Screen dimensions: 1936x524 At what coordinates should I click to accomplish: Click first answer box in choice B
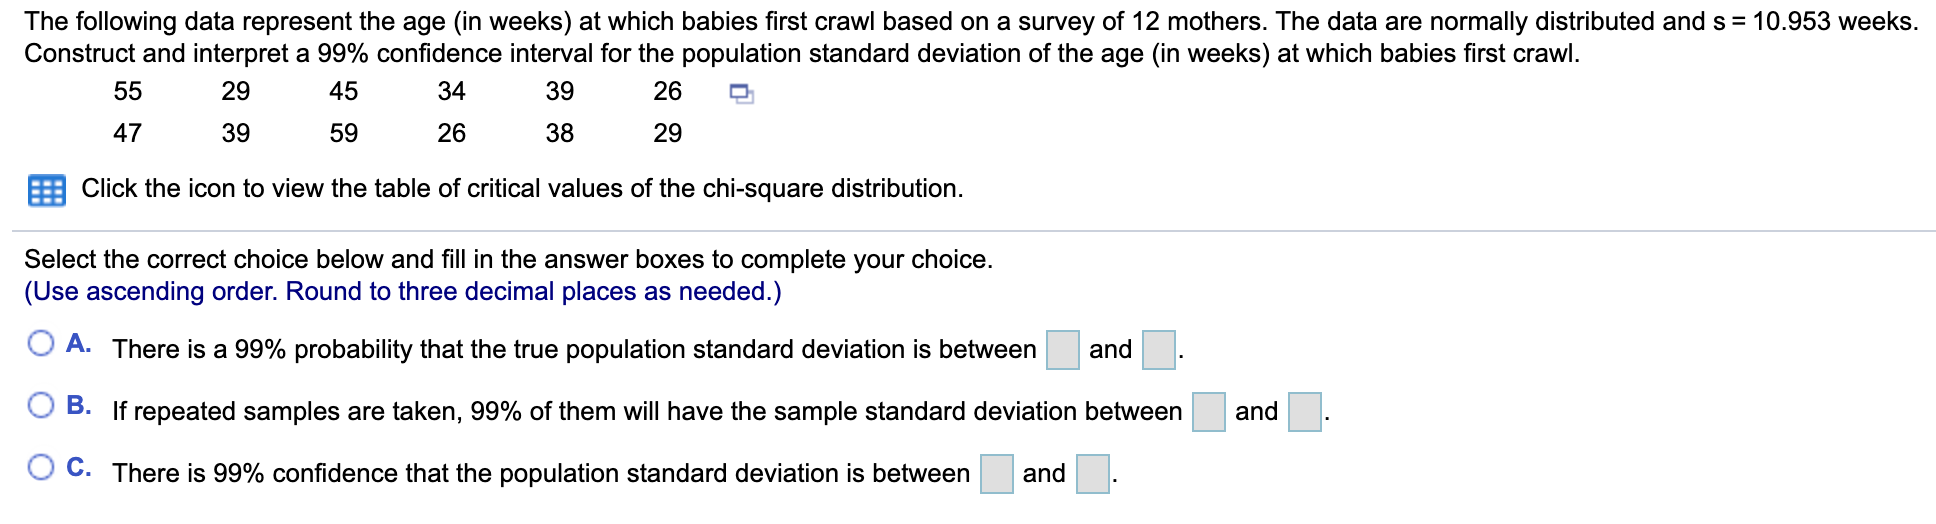click(1209, 412)
